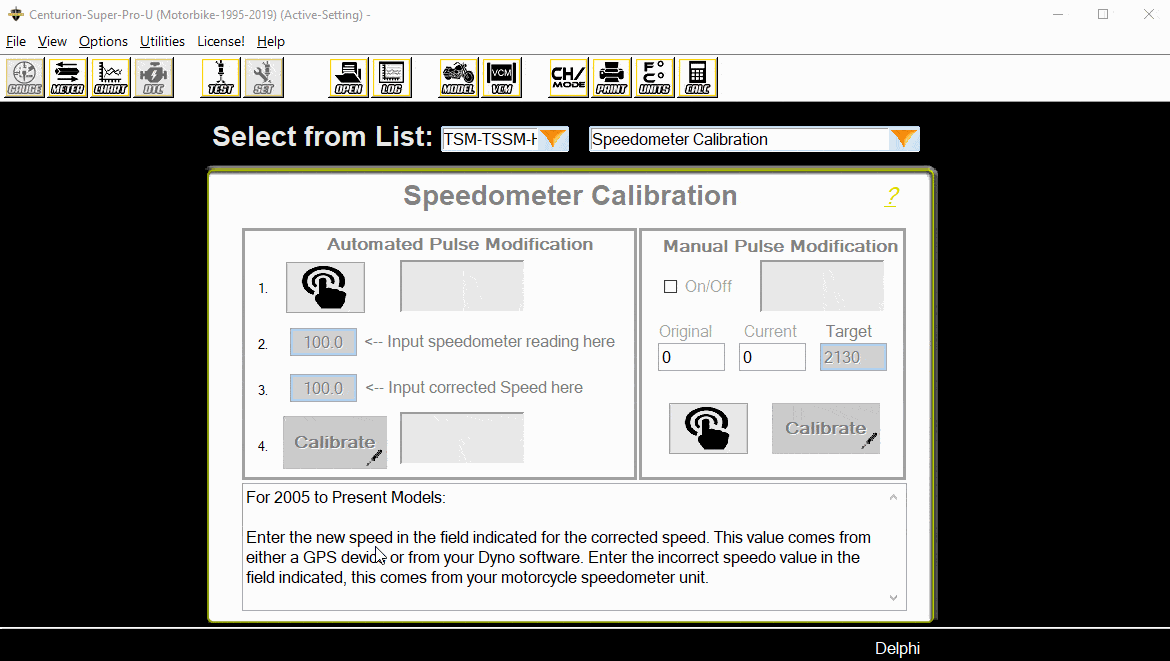The width and height of the screenshot is (1170, 661).
Task: Click the CH/MODE toolbar icon
Action: [568, 77]
